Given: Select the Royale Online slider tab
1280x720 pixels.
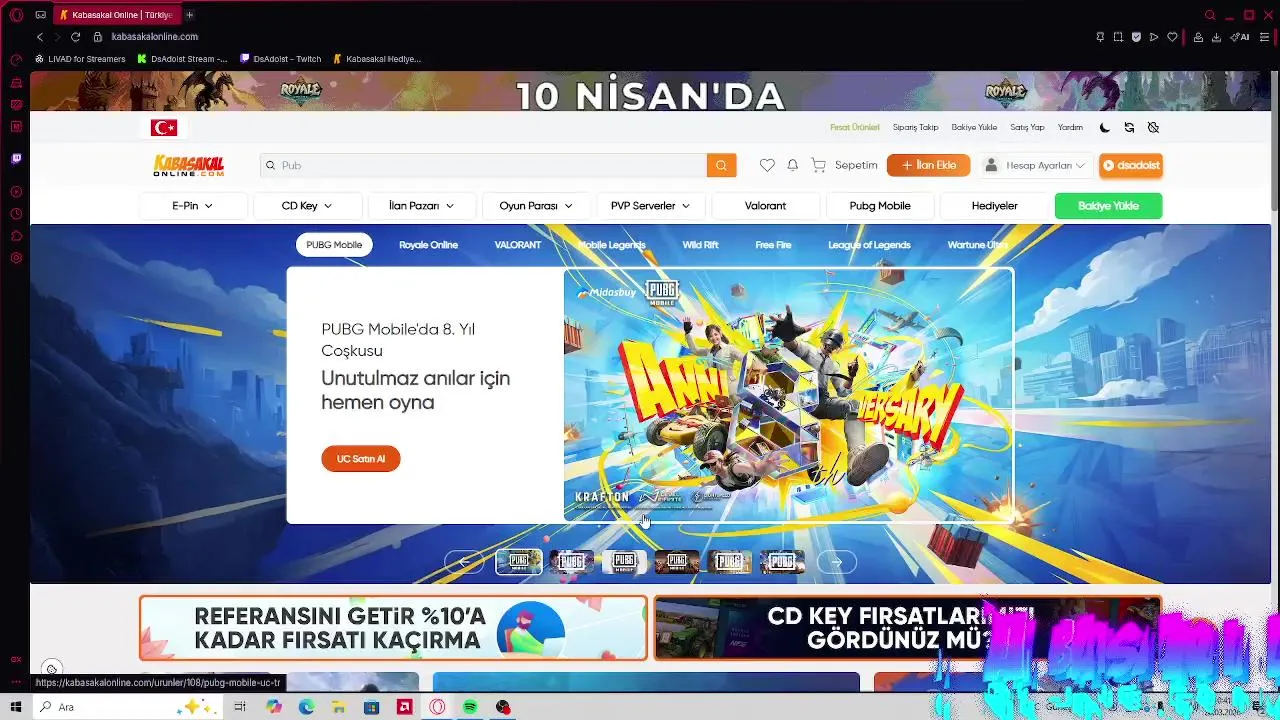Looking at the screenshot, I should click(428, 245).
